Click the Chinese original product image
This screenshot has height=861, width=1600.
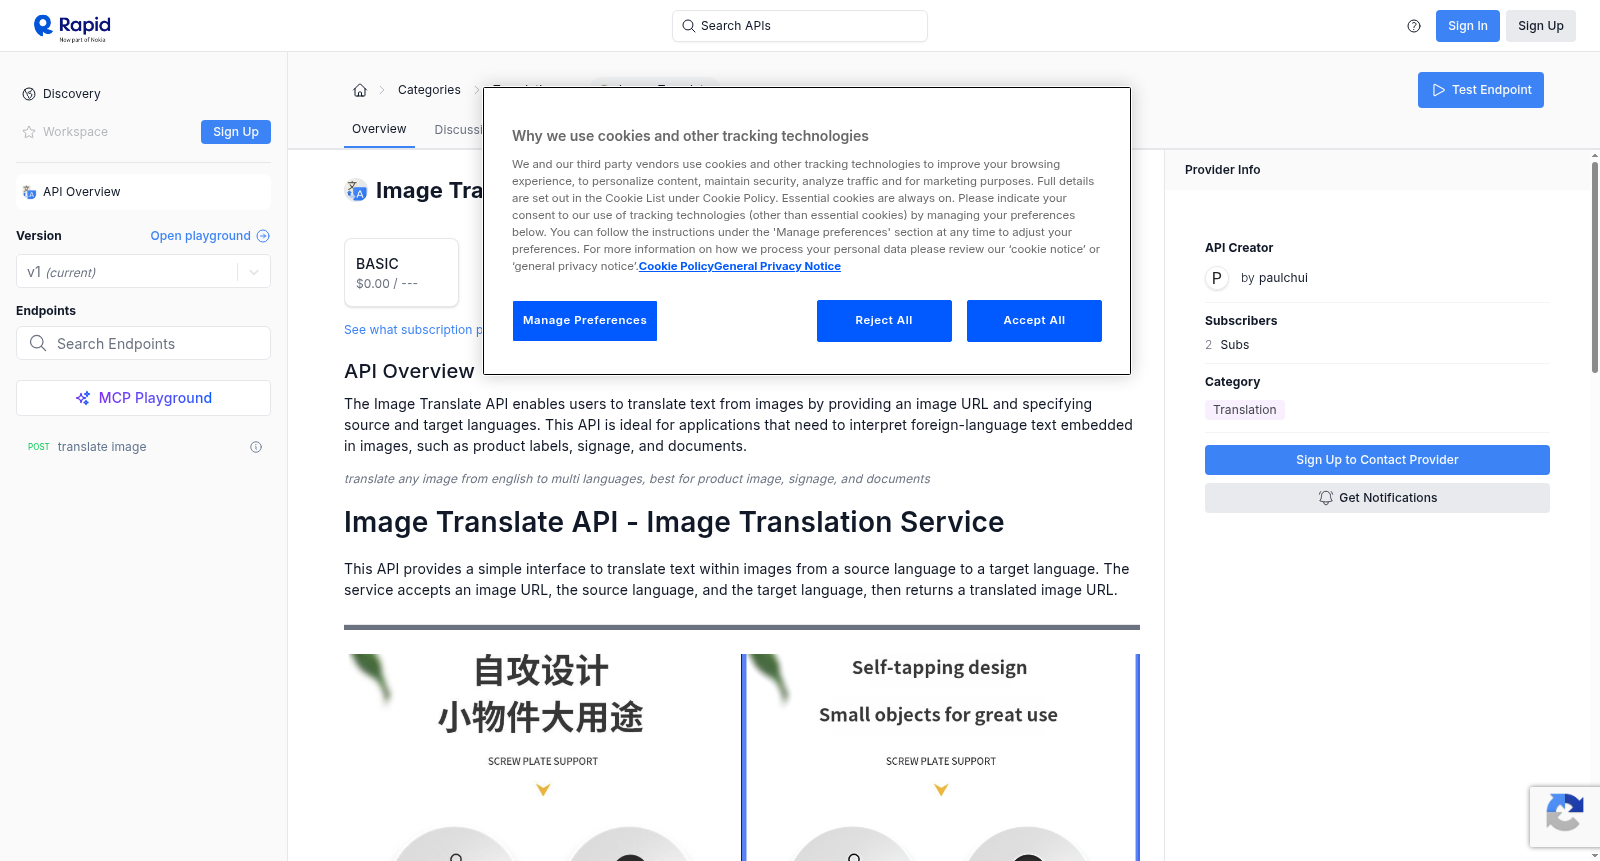click(542, 757)
